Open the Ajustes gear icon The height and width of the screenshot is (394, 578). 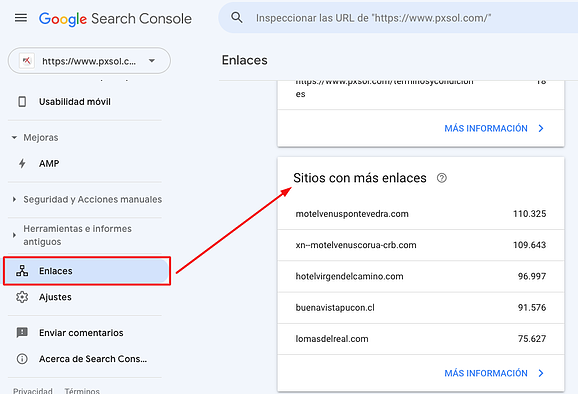click(22, 297)
